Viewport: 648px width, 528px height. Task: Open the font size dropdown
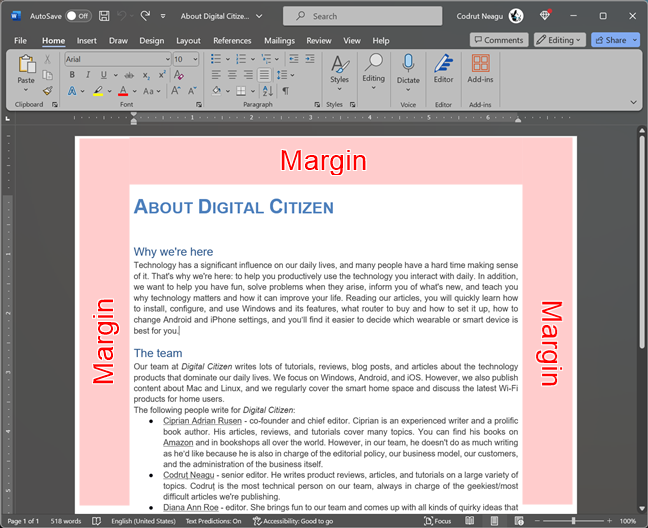point(195,59)
